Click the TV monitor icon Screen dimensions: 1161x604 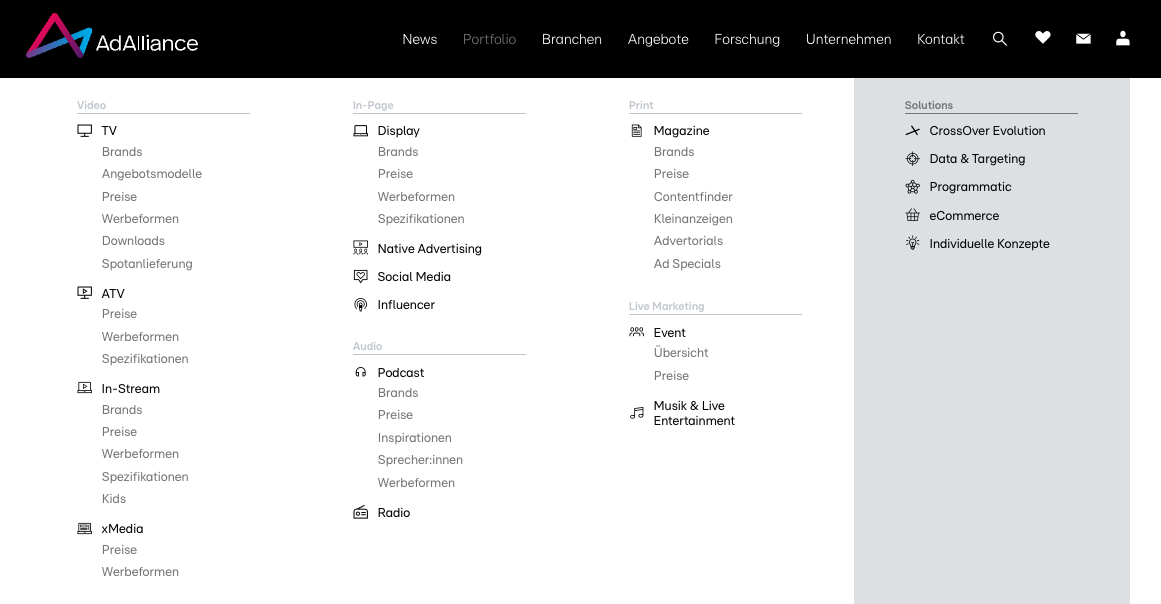[85, 131]
